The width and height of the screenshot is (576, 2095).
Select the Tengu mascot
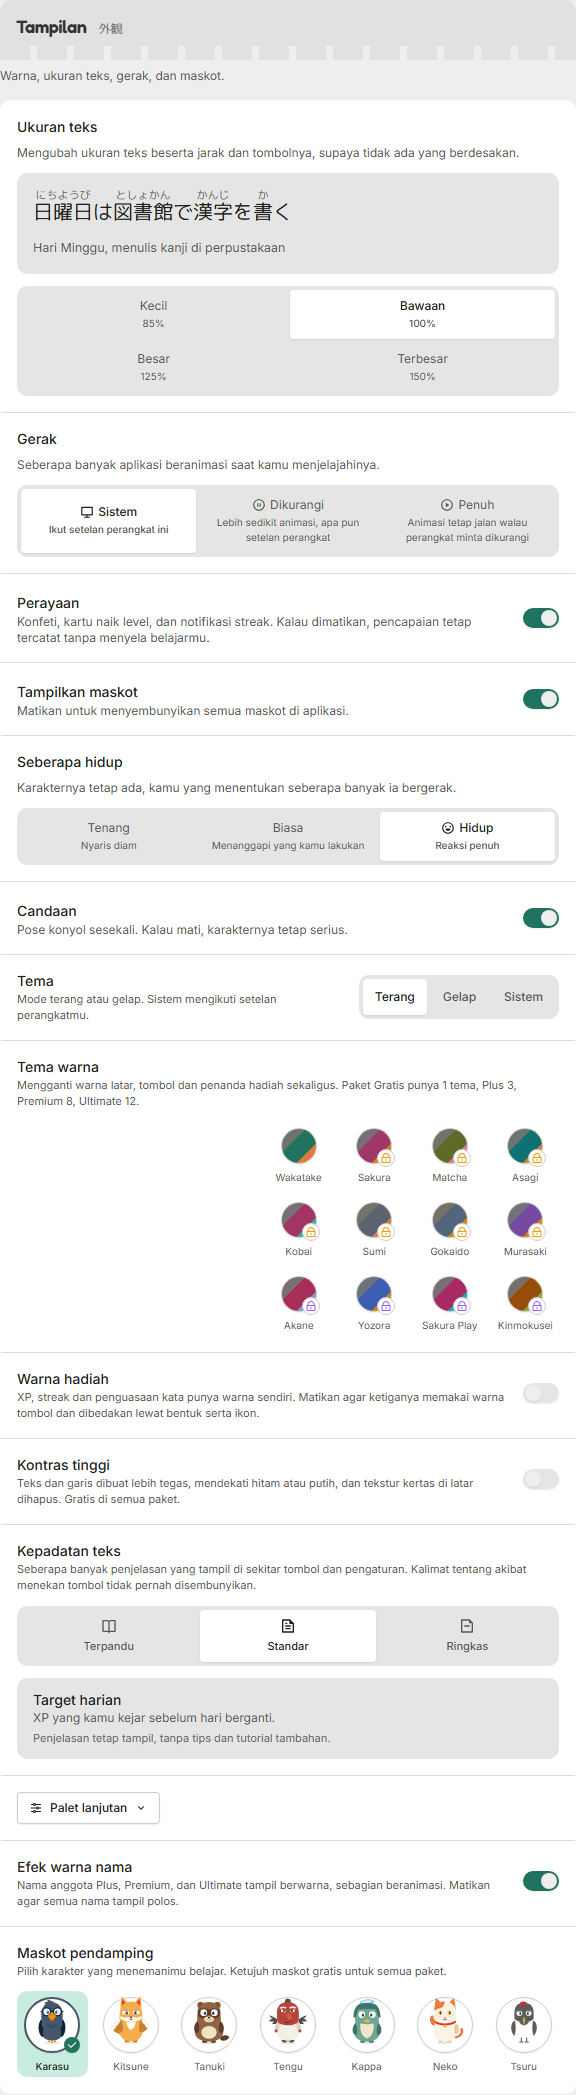tap(288, 2034)
